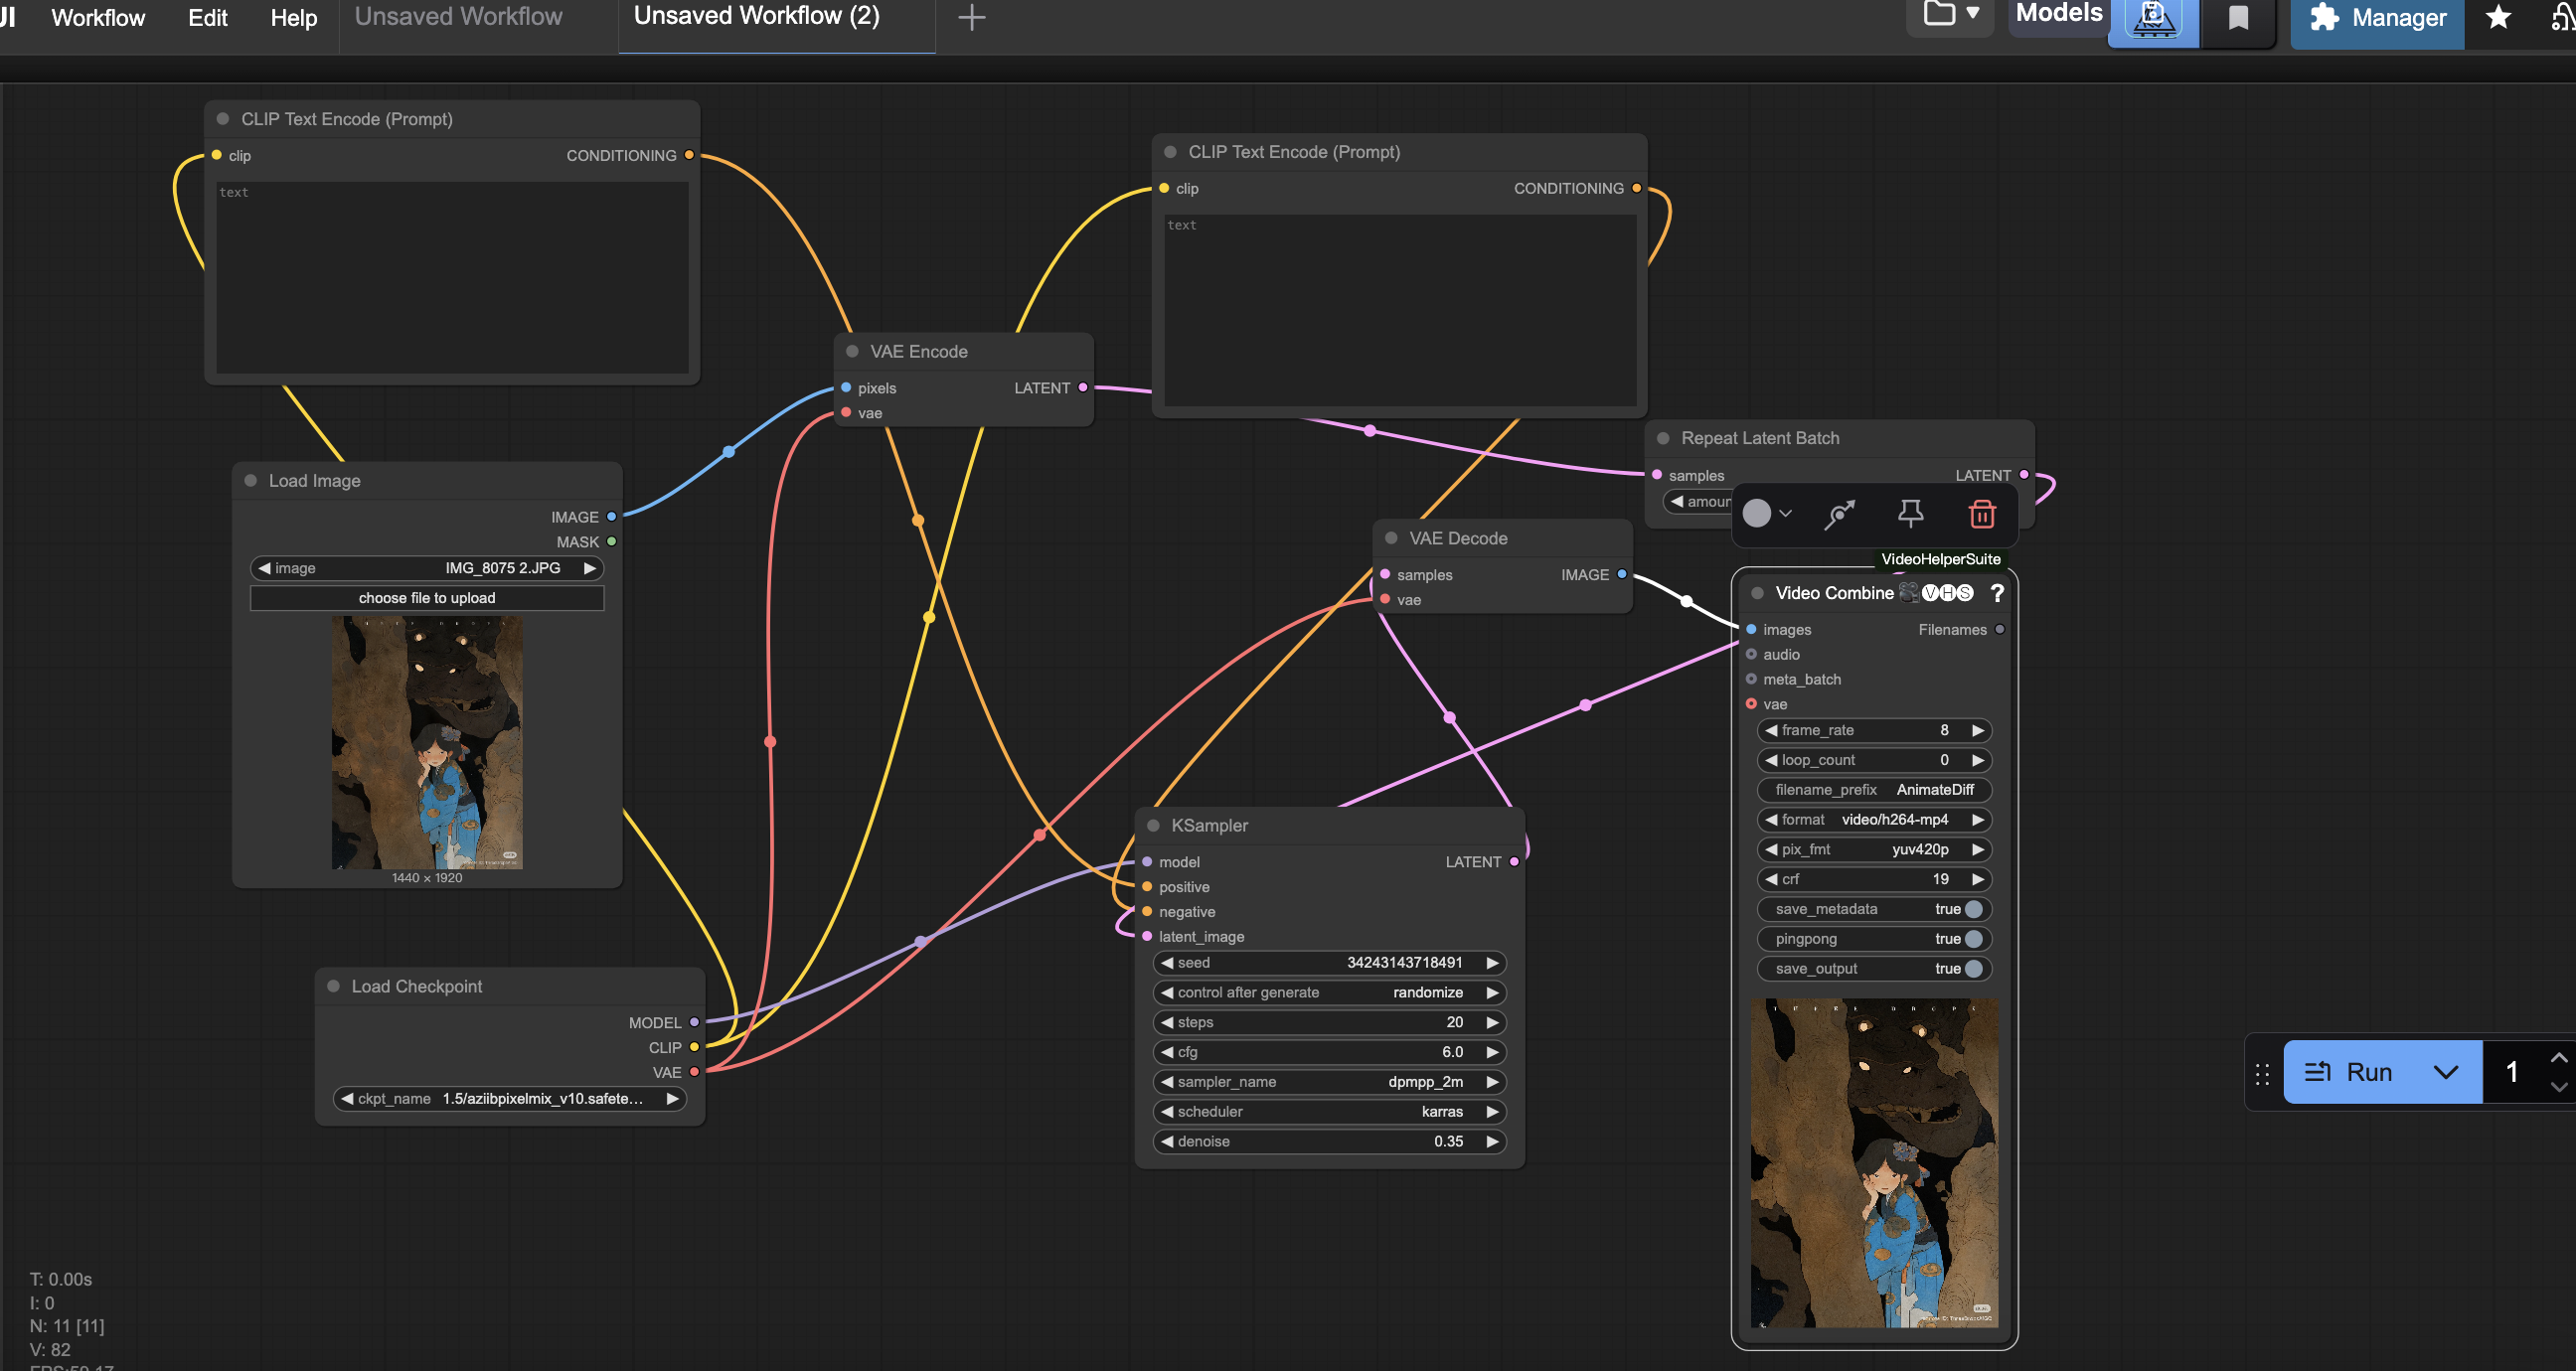This screenshot has width=2576, height=1371.
Task: Collapse KSampler node via title dot
Action: [x=1153, y=826]
